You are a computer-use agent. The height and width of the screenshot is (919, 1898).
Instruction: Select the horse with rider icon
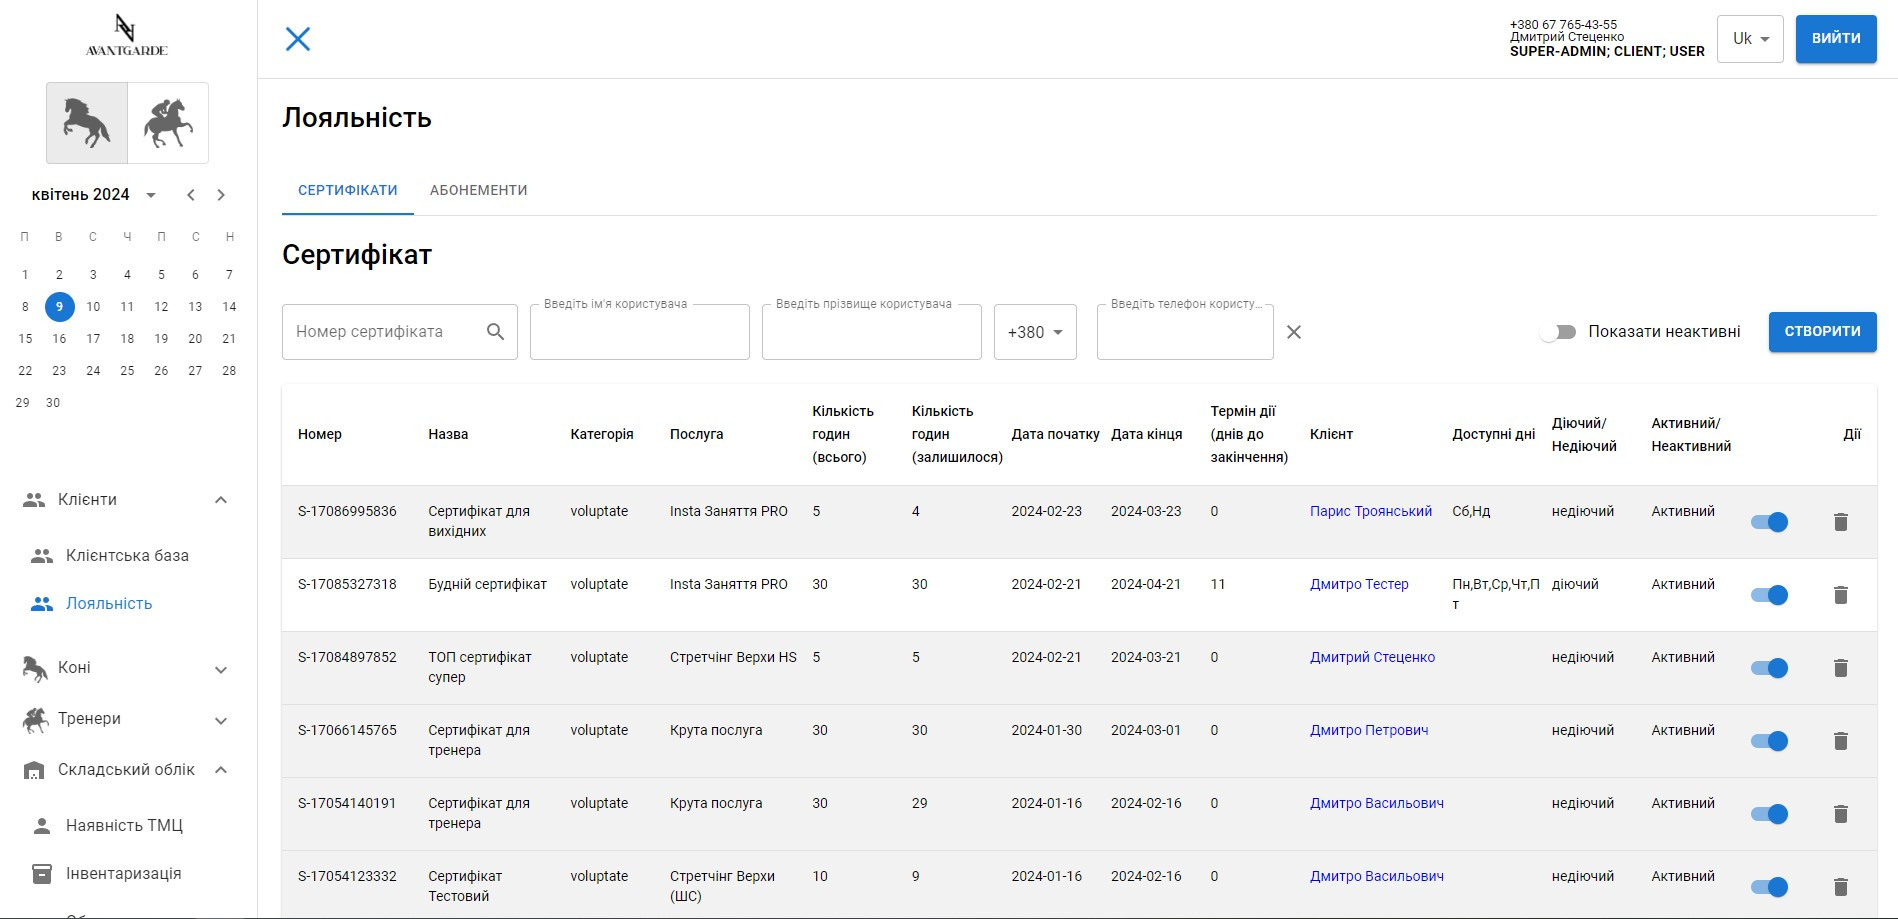[x=168, y=123]
